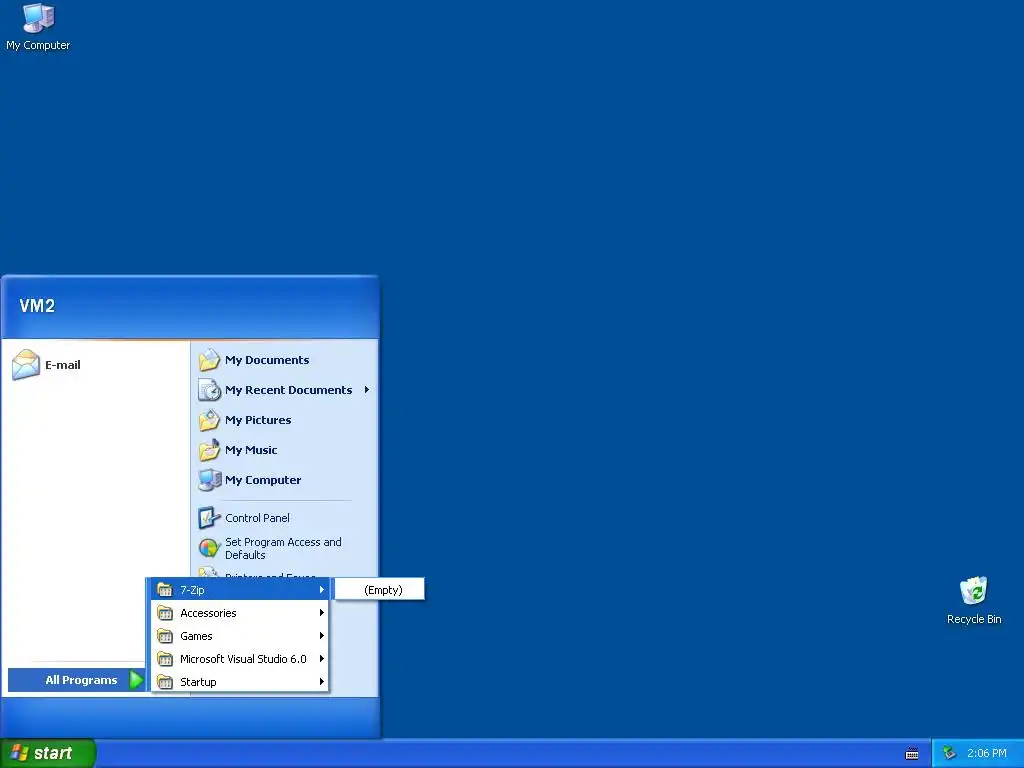Open Microsoft Visual Studio 6.0 menu item

(240, 658)
